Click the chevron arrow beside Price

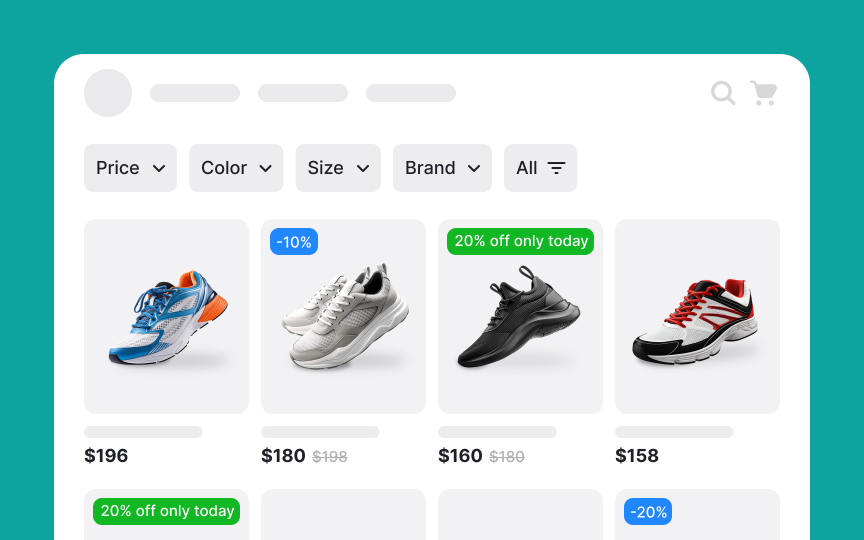pyautogui.click(x=159, y=169)
